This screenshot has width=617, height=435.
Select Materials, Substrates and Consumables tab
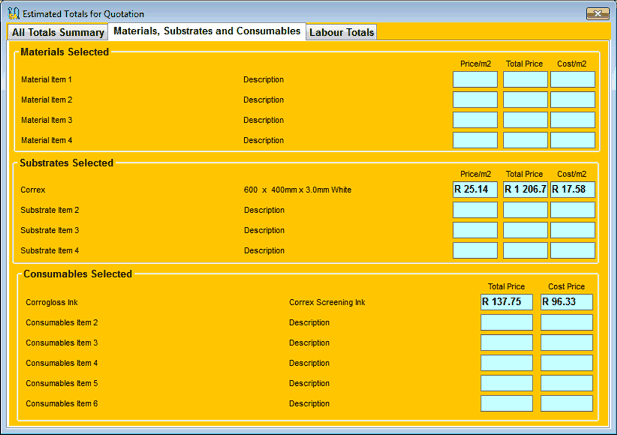tap(207, 31)
